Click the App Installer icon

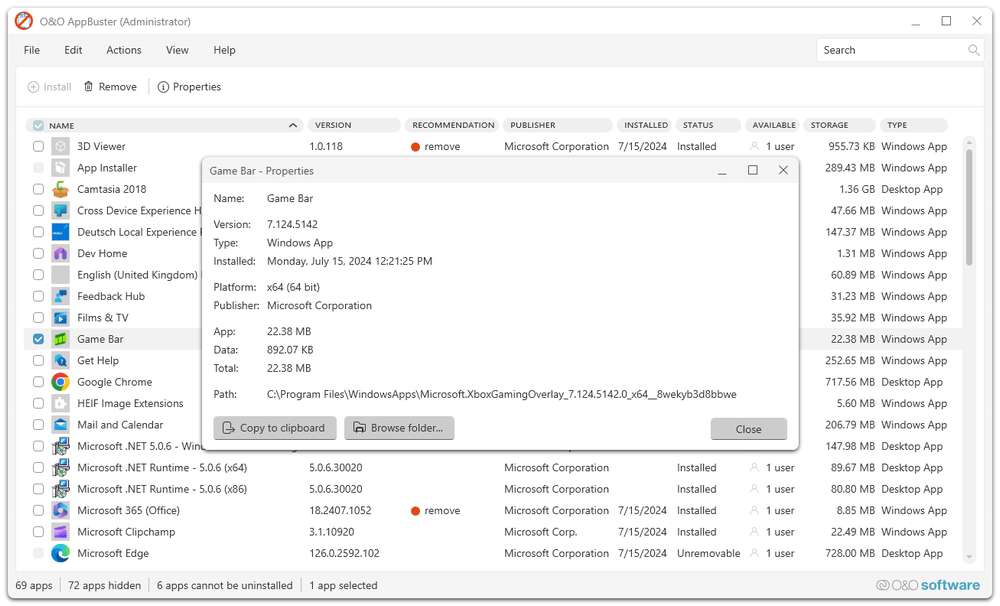[x=60, y=168]
